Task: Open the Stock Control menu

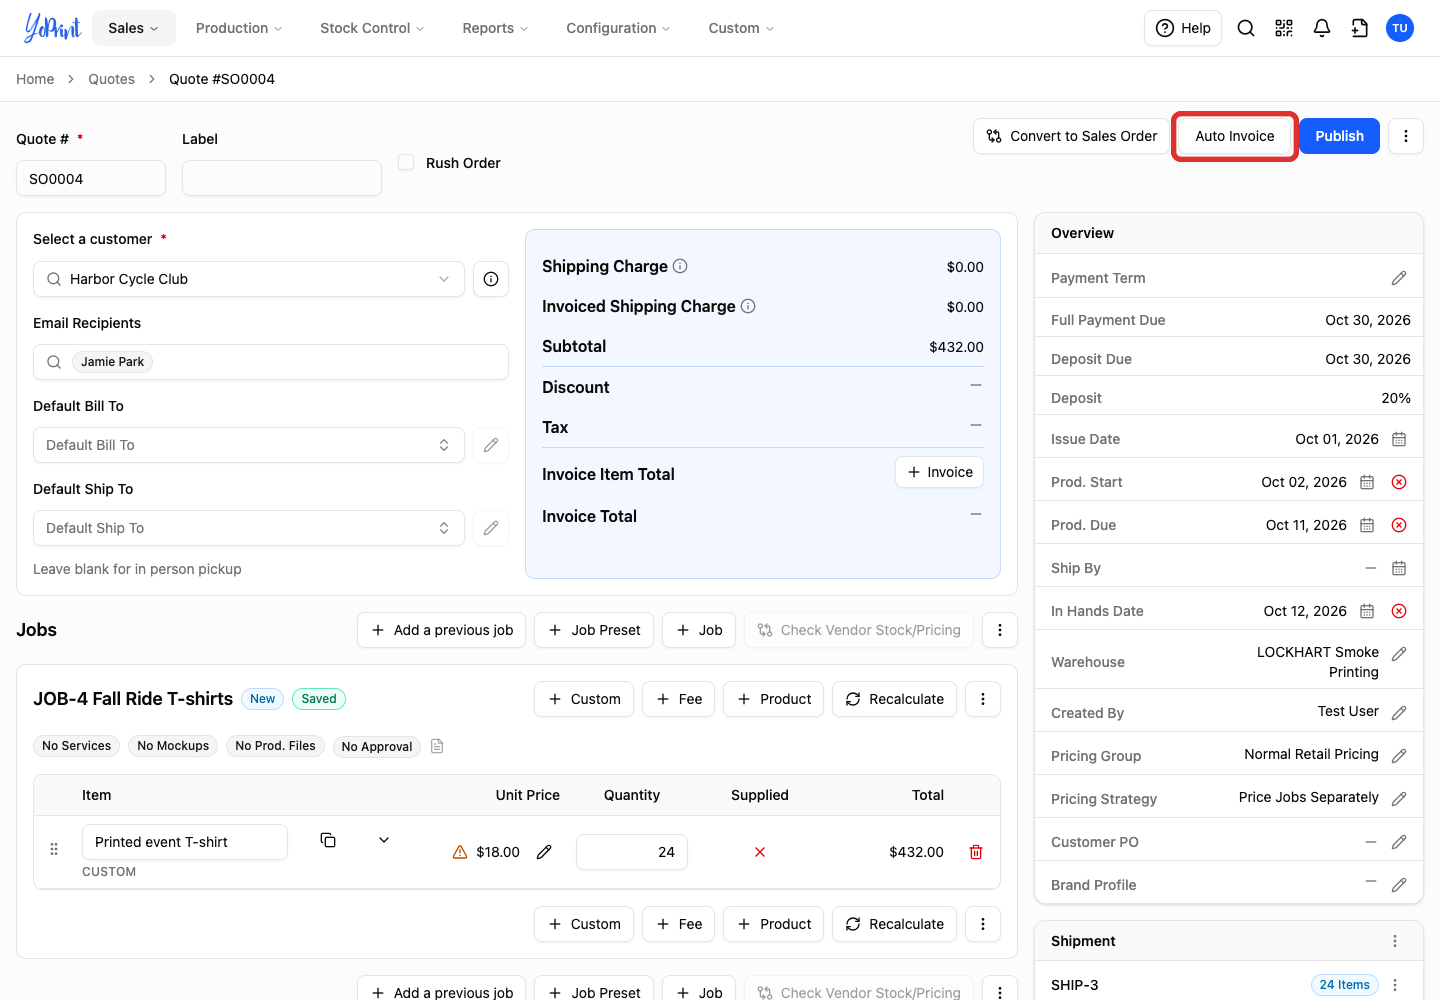Action: tap(372, 28)
